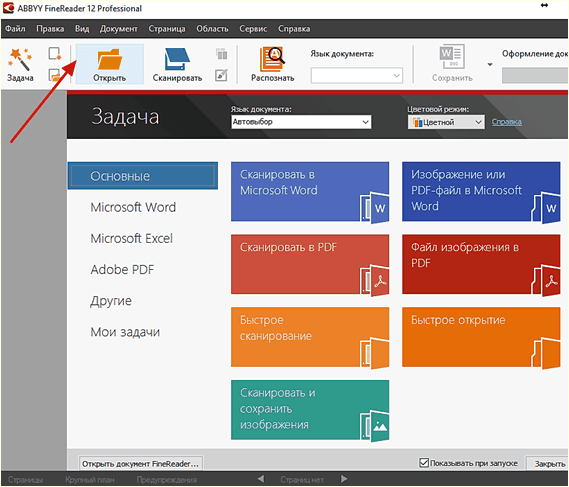
Task: Open the Цветной color mode dropdown
Action: click(x=446, y=122)
